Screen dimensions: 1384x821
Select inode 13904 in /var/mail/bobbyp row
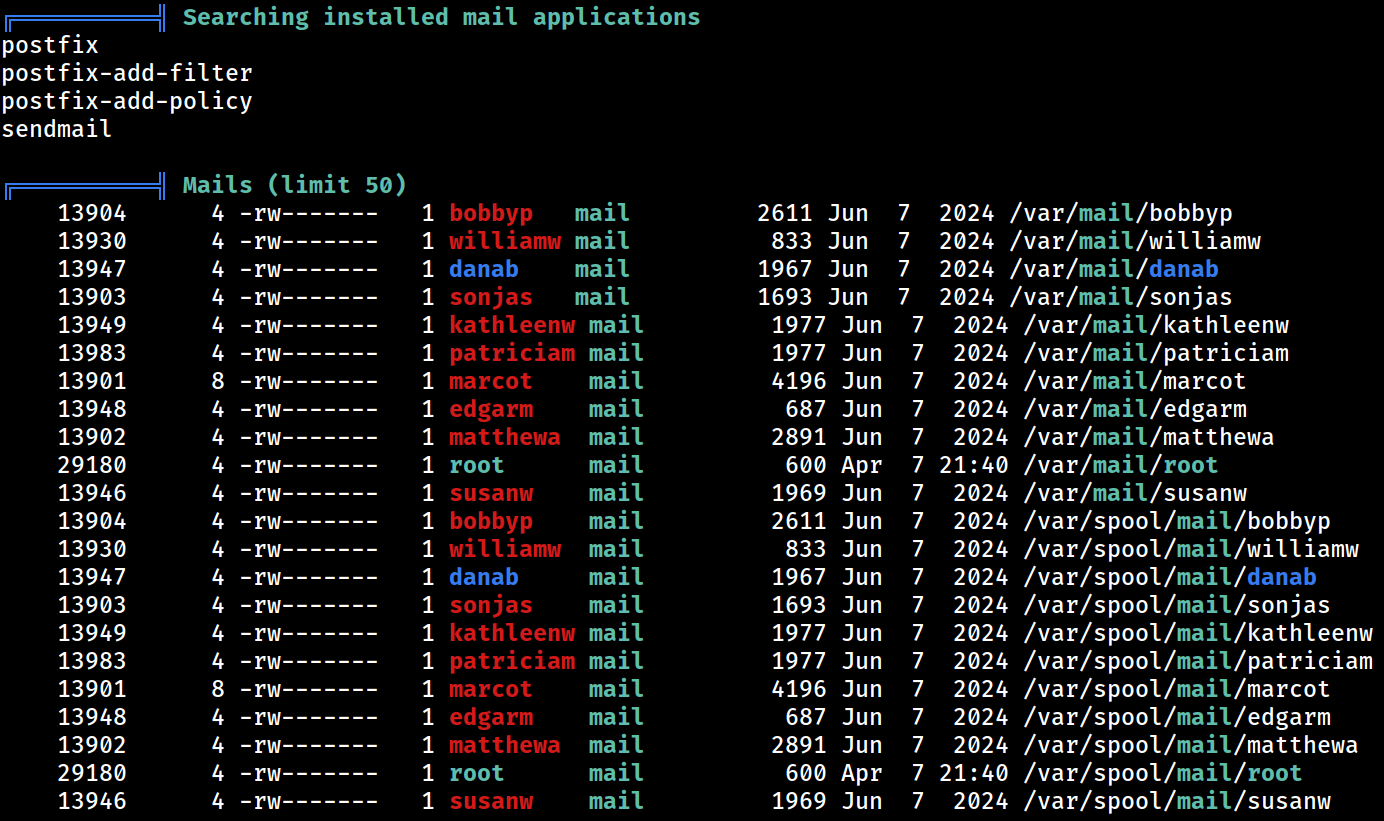[x=92, y=213]
